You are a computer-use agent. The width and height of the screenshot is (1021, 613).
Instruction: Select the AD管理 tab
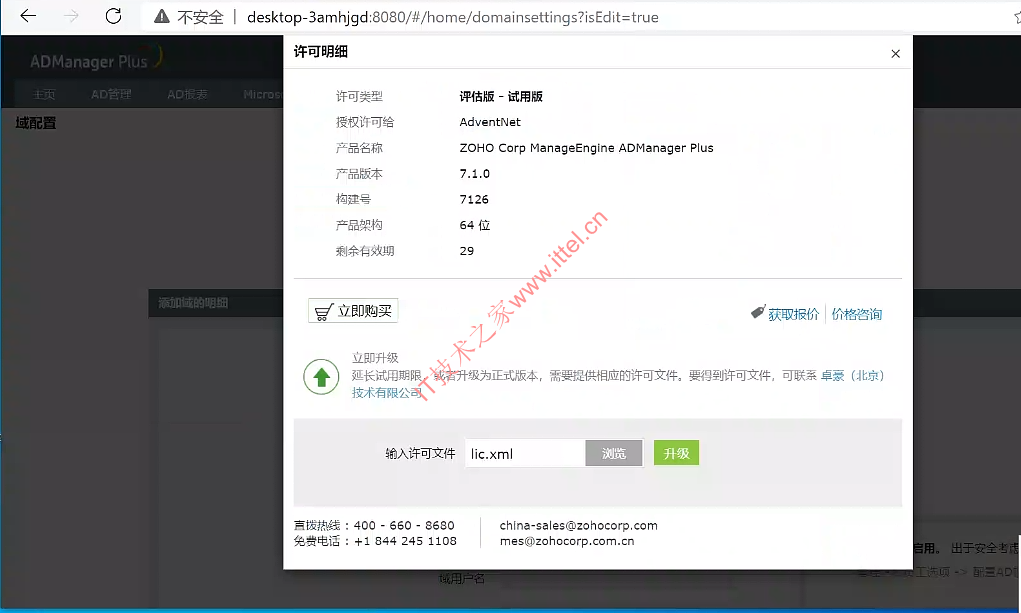click(x=111, y=94)
